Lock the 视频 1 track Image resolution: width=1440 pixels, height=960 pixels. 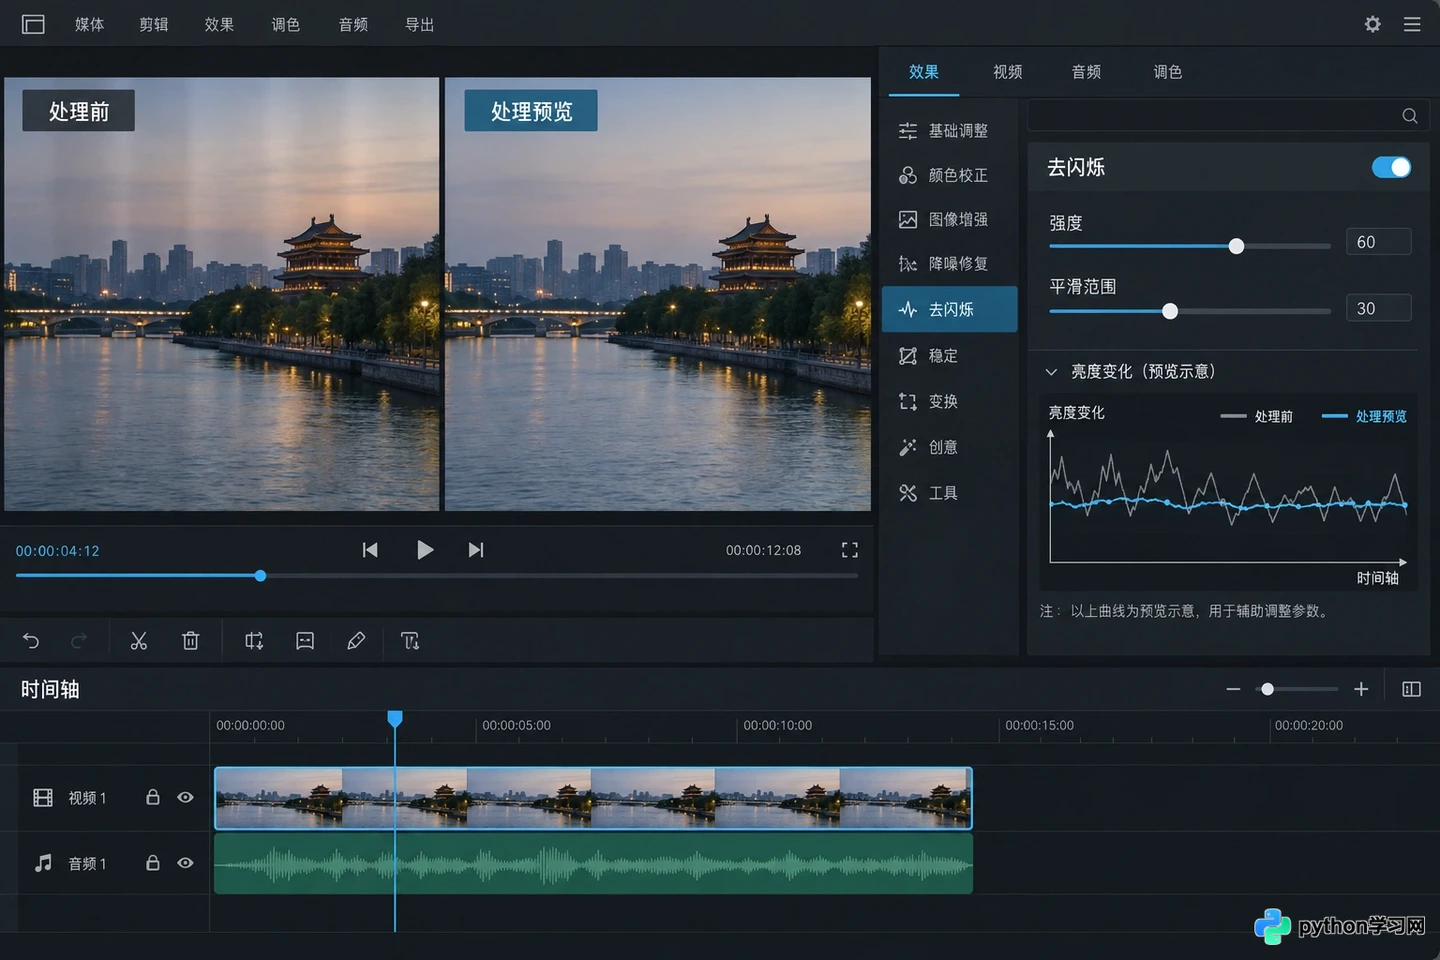click(153, 797)
